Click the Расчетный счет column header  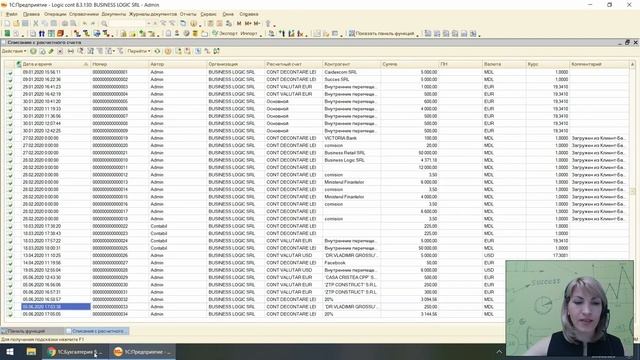click(x=293, y=64)
